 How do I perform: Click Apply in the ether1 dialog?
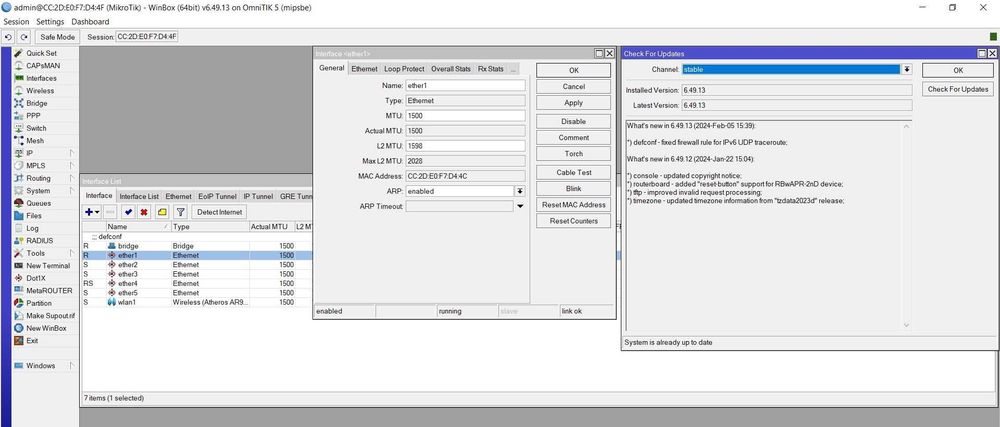[573, 103]
